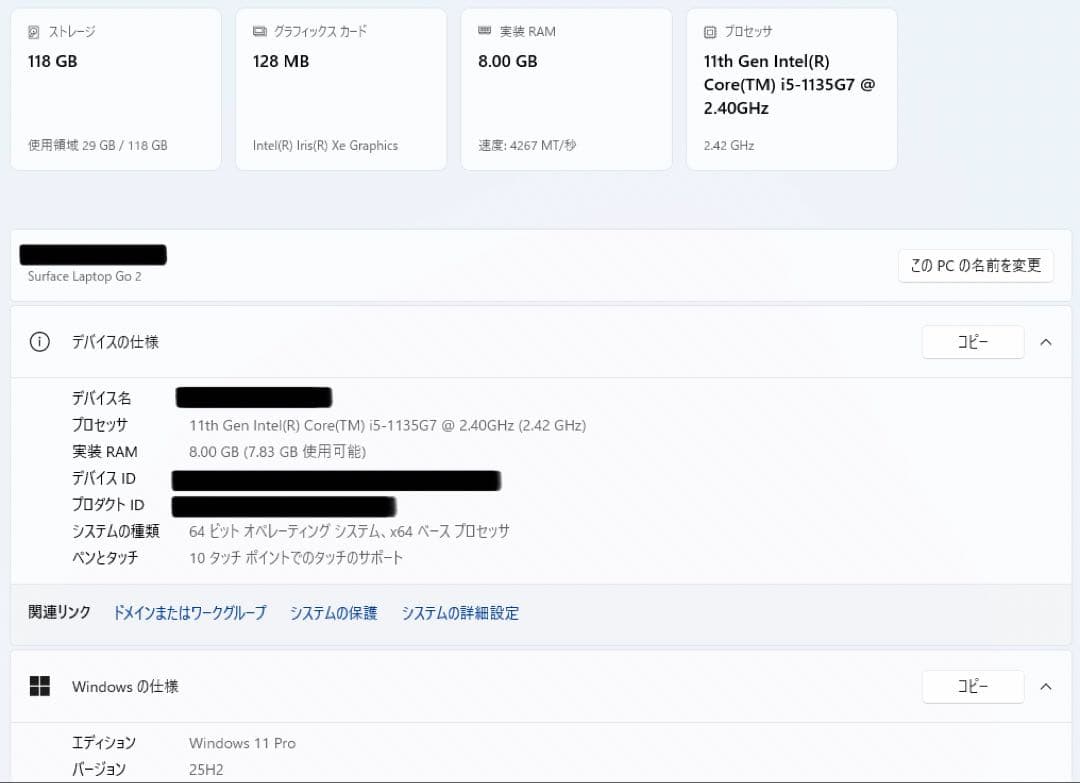Open the 実装 RAM 8.00 GB card
Viewport: 1080px width, 783px height.
566,90
